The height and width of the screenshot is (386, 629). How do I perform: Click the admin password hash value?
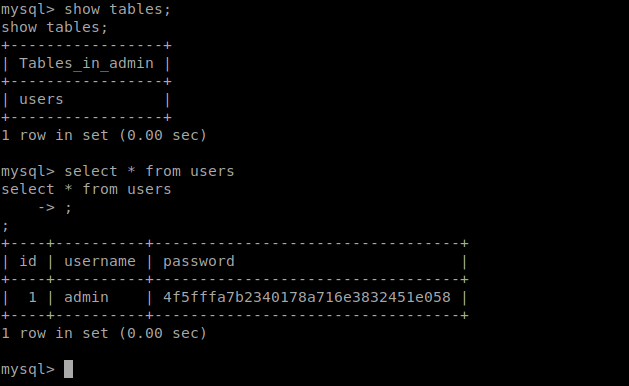point(307,297)
